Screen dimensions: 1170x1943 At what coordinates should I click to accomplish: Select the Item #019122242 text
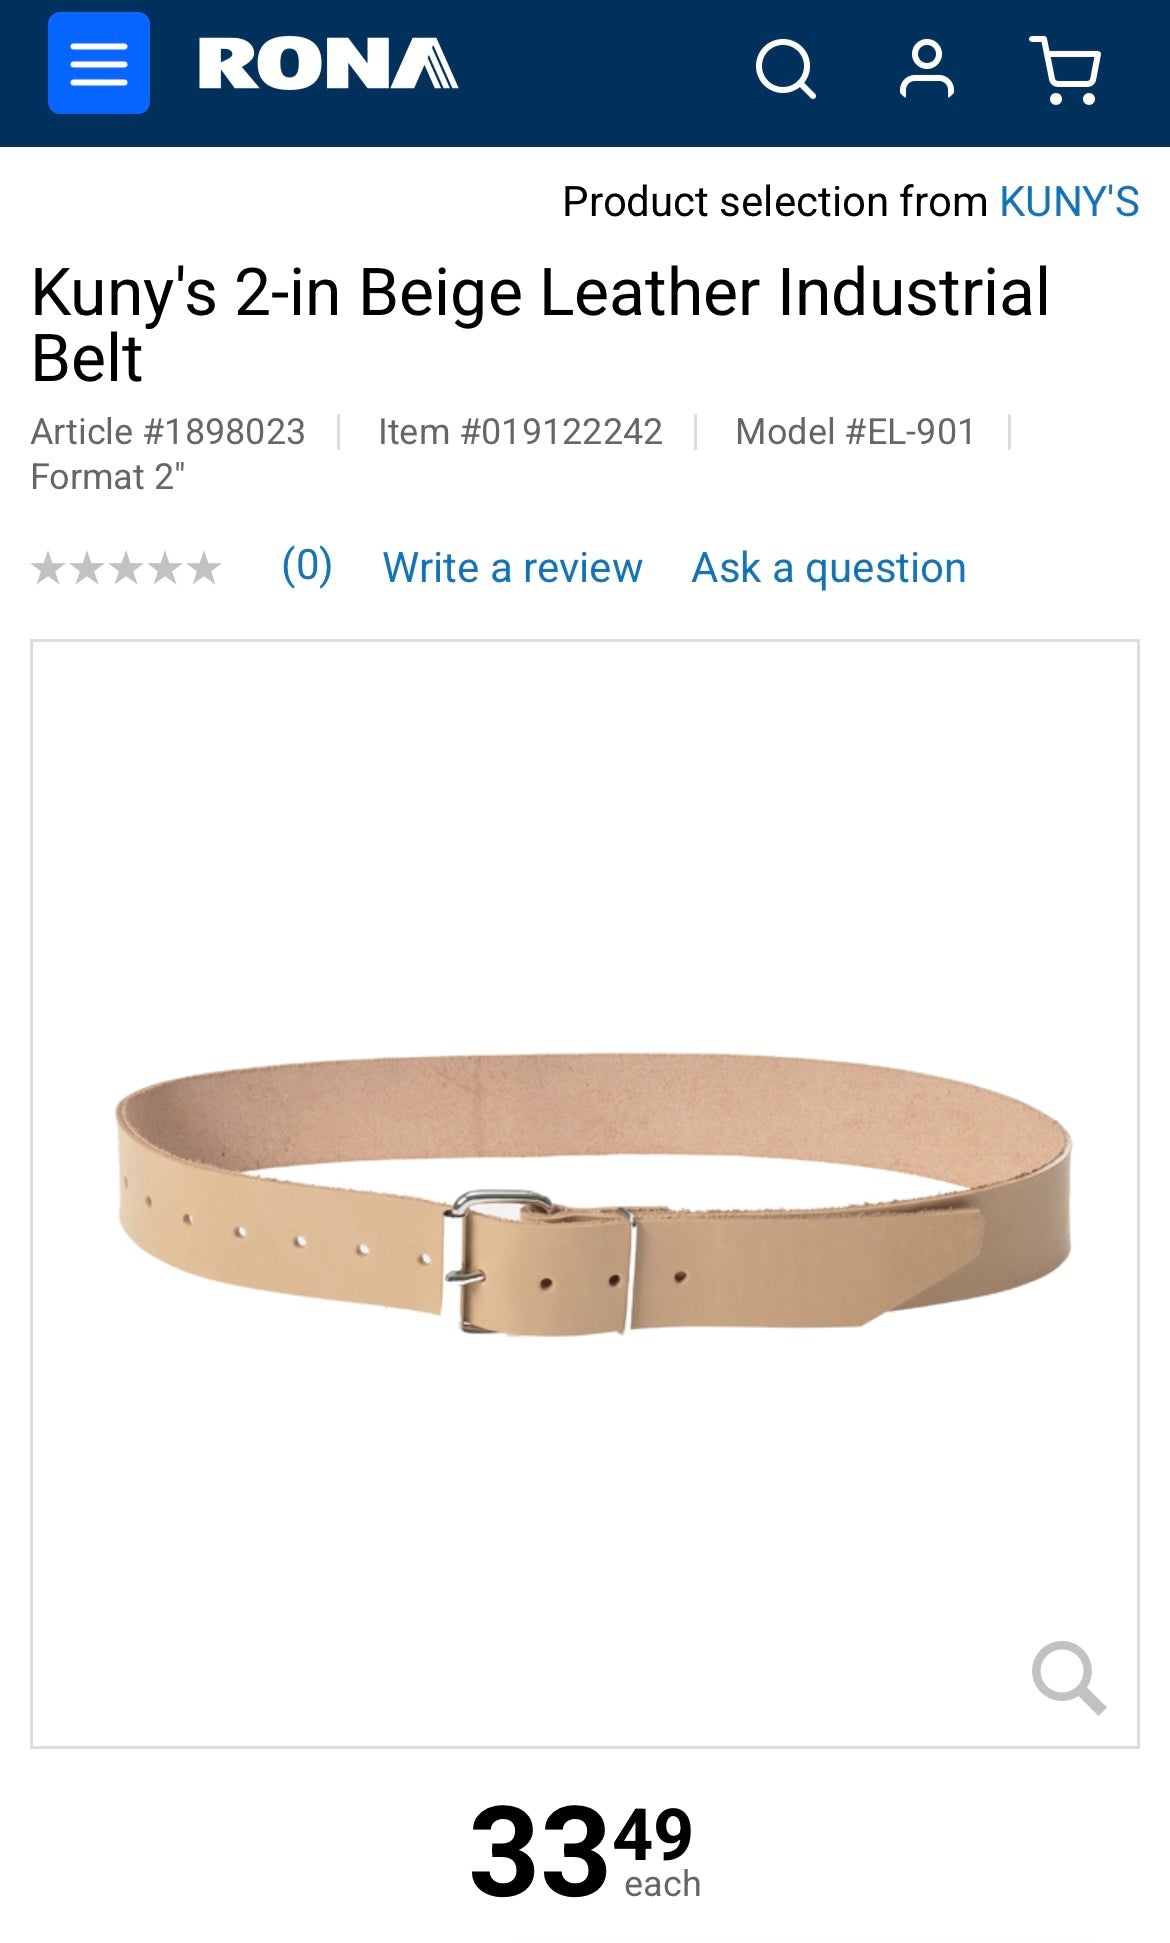520,432
